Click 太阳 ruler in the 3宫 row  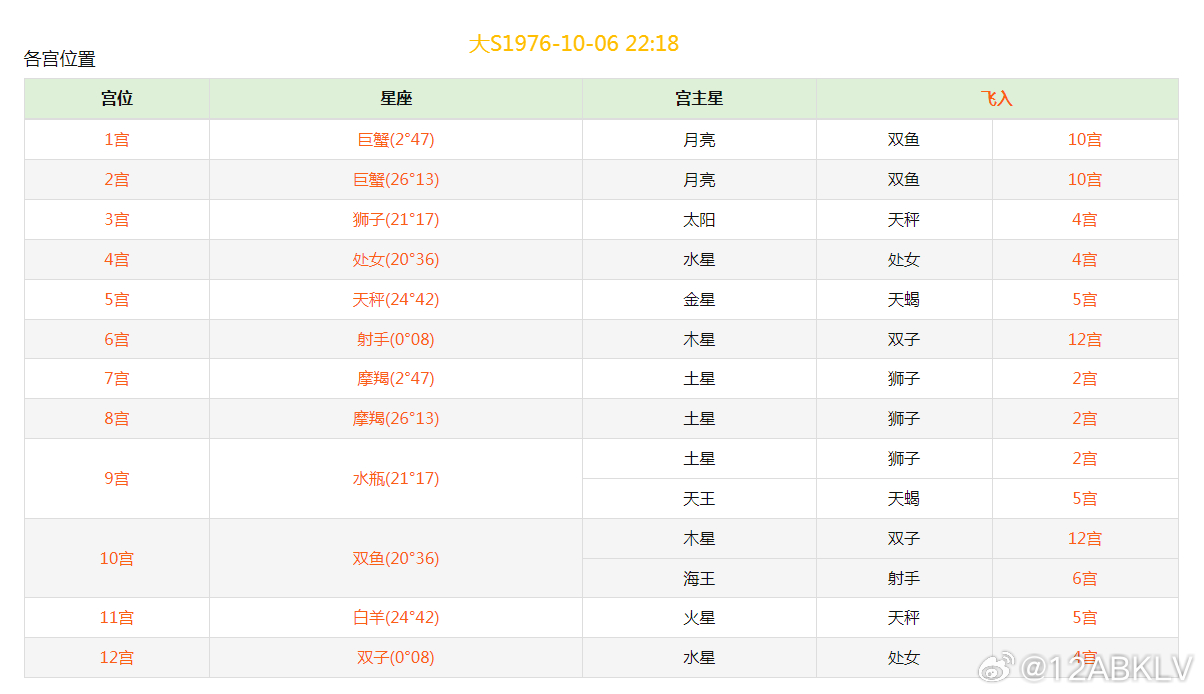pyautogui.click(x=699, y=220)
